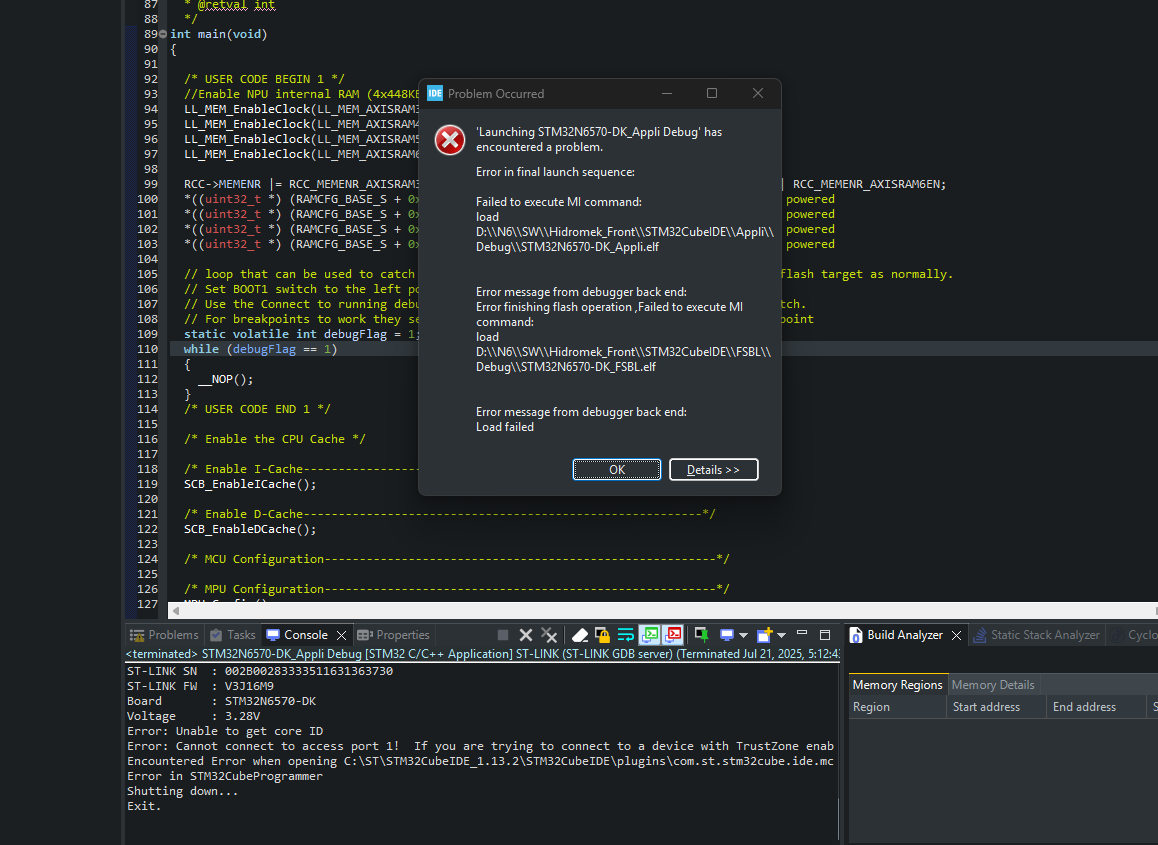Viewport: 1158px width, 845px height.
Task: Click the Pin Console icon
Action: tap(702, 635)
